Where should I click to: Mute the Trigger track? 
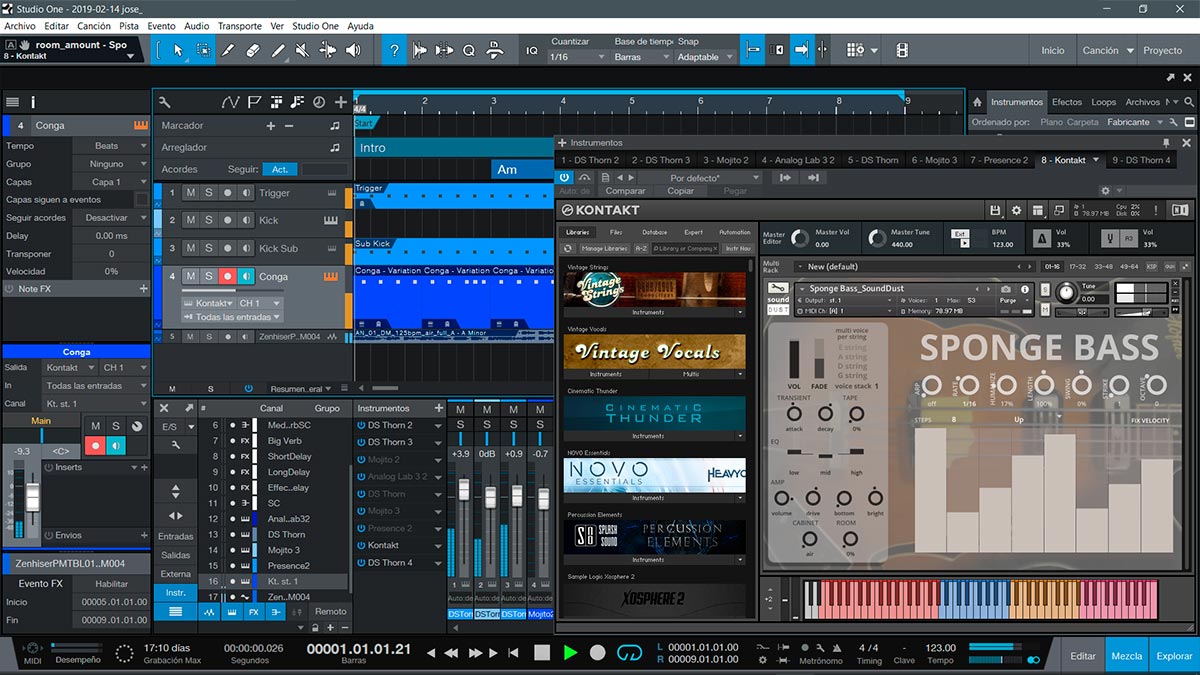[190, 193]
